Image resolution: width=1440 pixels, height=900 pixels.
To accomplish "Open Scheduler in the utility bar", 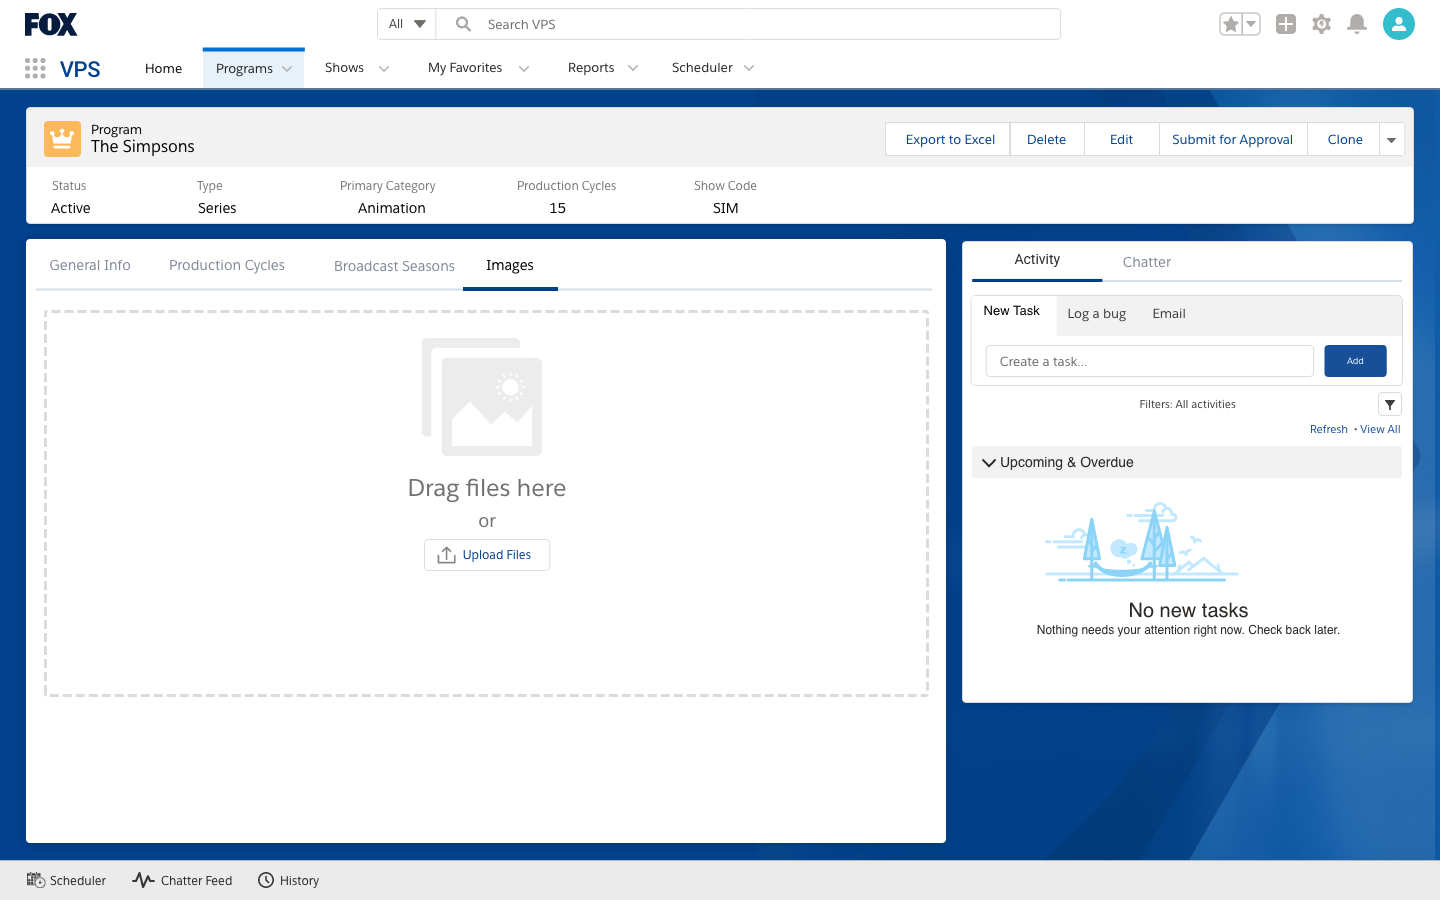I will (x=66, y=881).
